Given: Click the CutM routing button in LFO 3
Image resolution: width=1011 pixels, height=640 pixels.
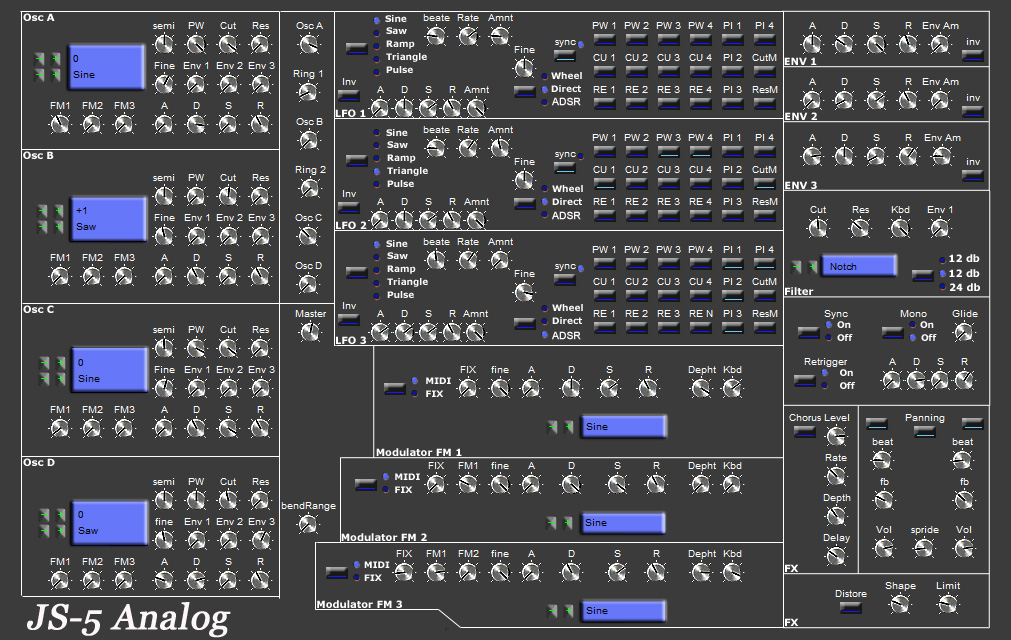Looking at the screenshot, I should pos(764,296).
